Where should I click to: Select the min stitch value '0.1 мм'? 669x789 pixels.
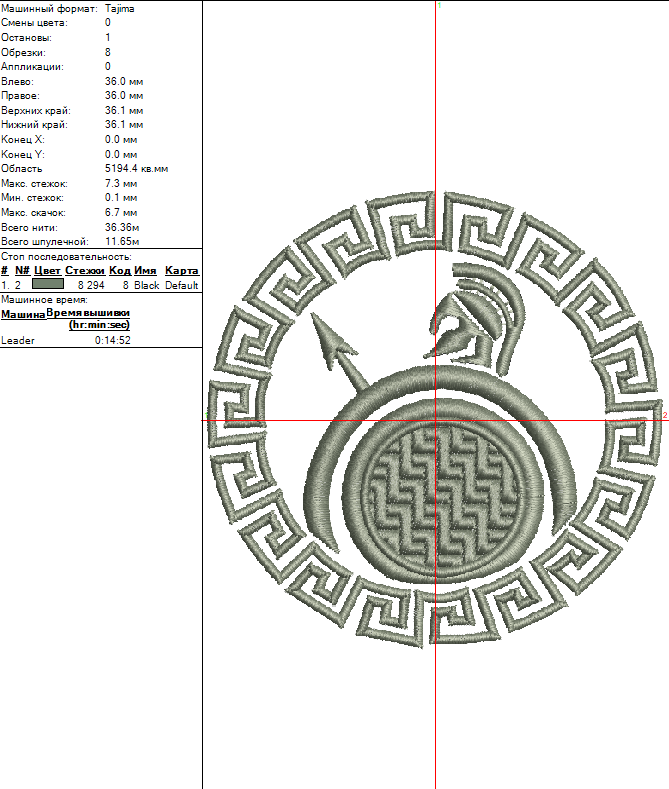[121, 198]
